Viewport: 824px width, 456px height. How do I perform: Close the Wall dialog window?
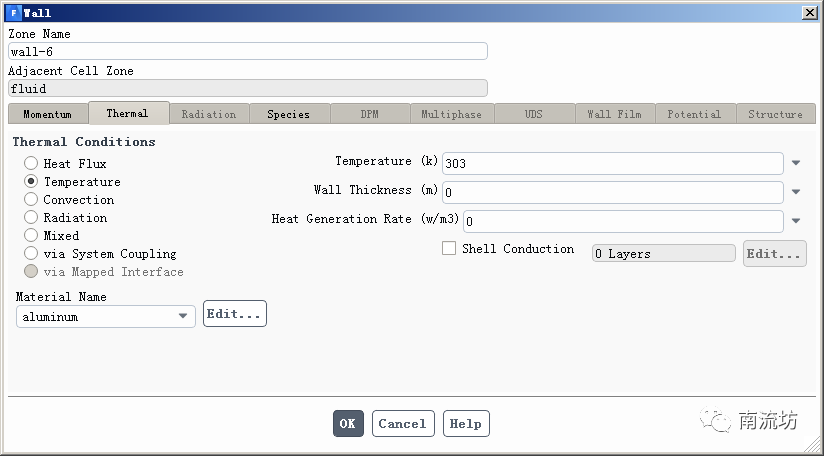(x=808, y=12)
